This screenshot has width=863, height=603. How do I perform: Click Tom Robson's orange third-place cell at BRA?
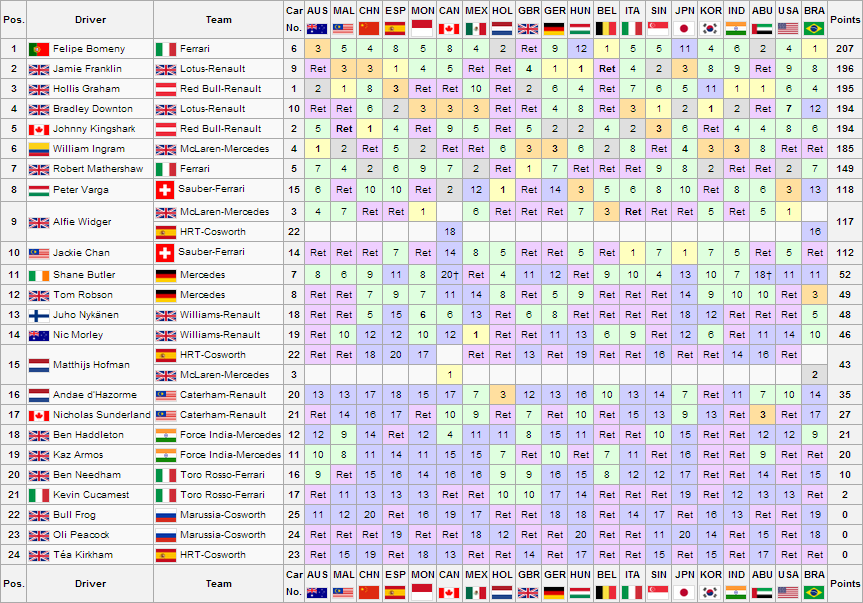click(815, 295)
